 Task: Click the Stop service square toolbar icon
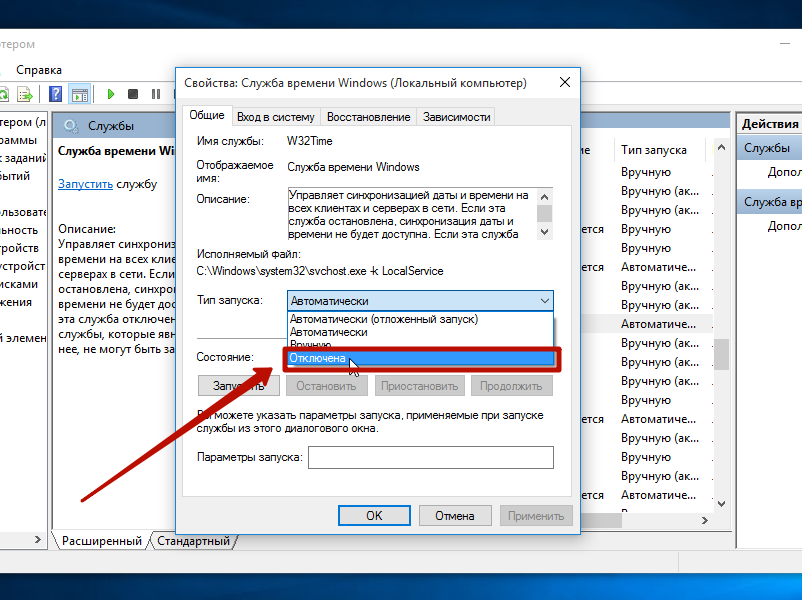click(133, 94)
